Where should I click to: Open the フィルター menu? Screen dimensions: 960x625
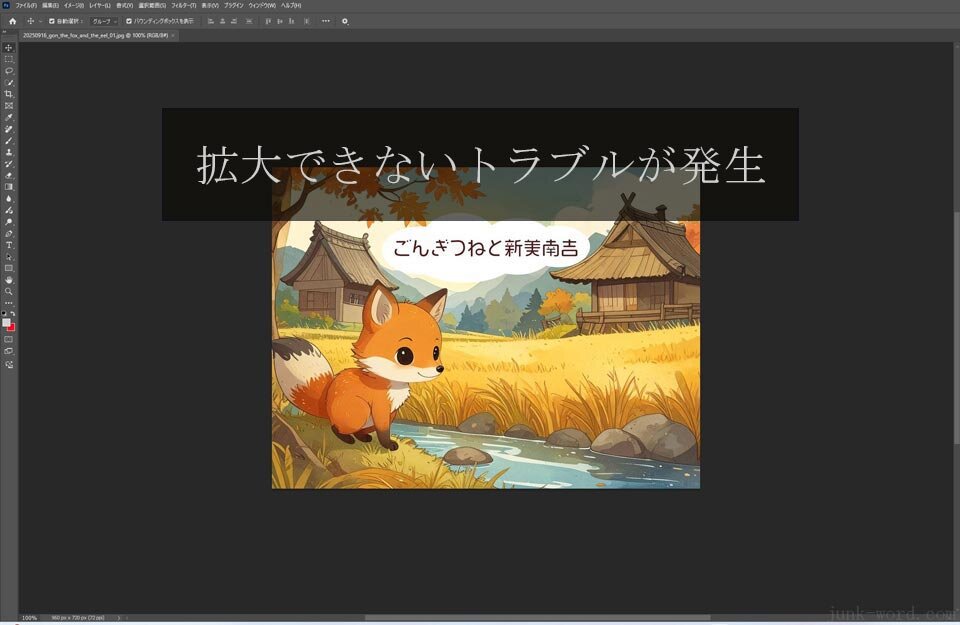pyautogui.click(x=183, y=5)
